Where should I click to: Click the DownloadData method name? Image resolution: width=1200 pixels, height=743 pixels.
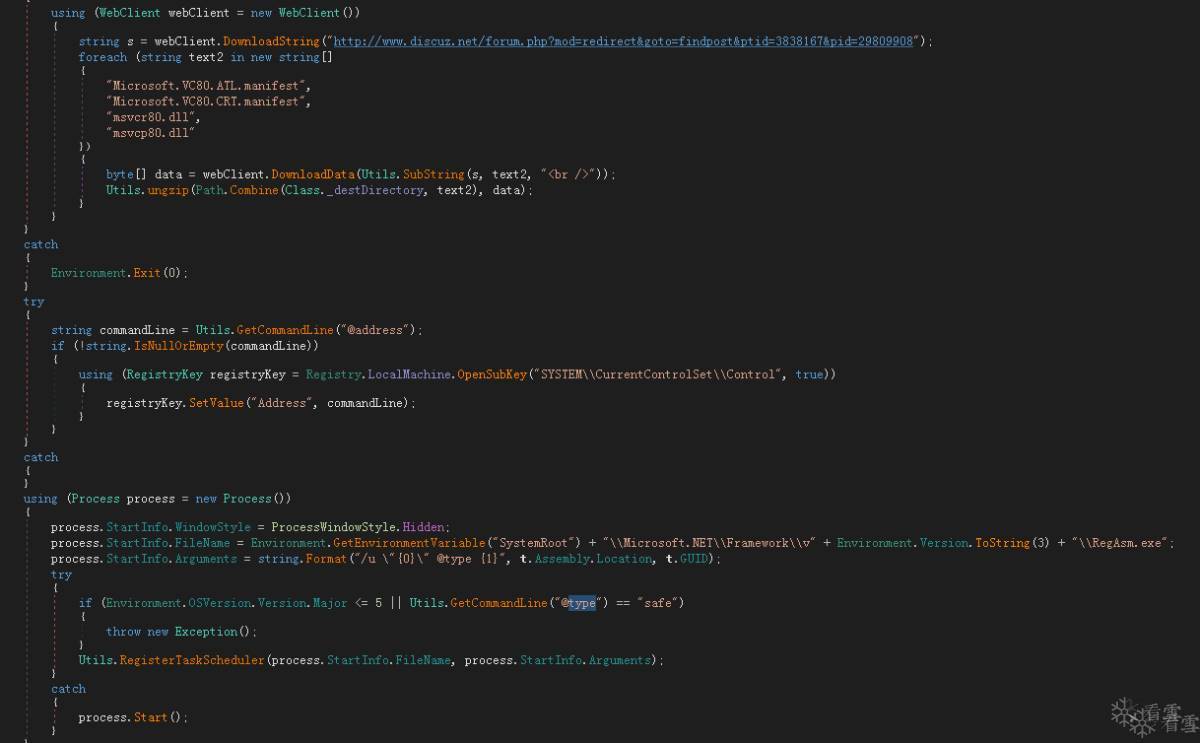[x=315, y=174]
